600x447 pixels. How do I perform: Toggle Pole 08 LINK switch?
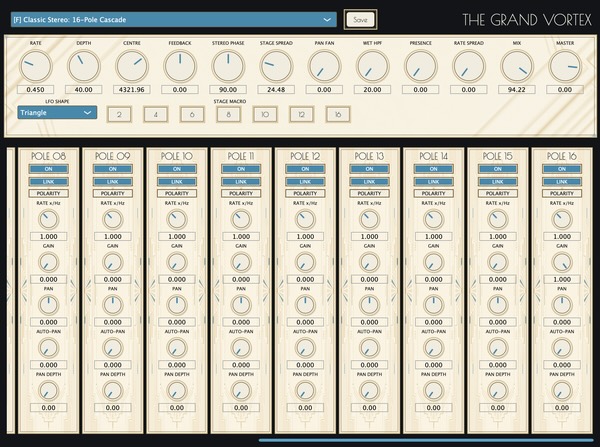point(49,181)
